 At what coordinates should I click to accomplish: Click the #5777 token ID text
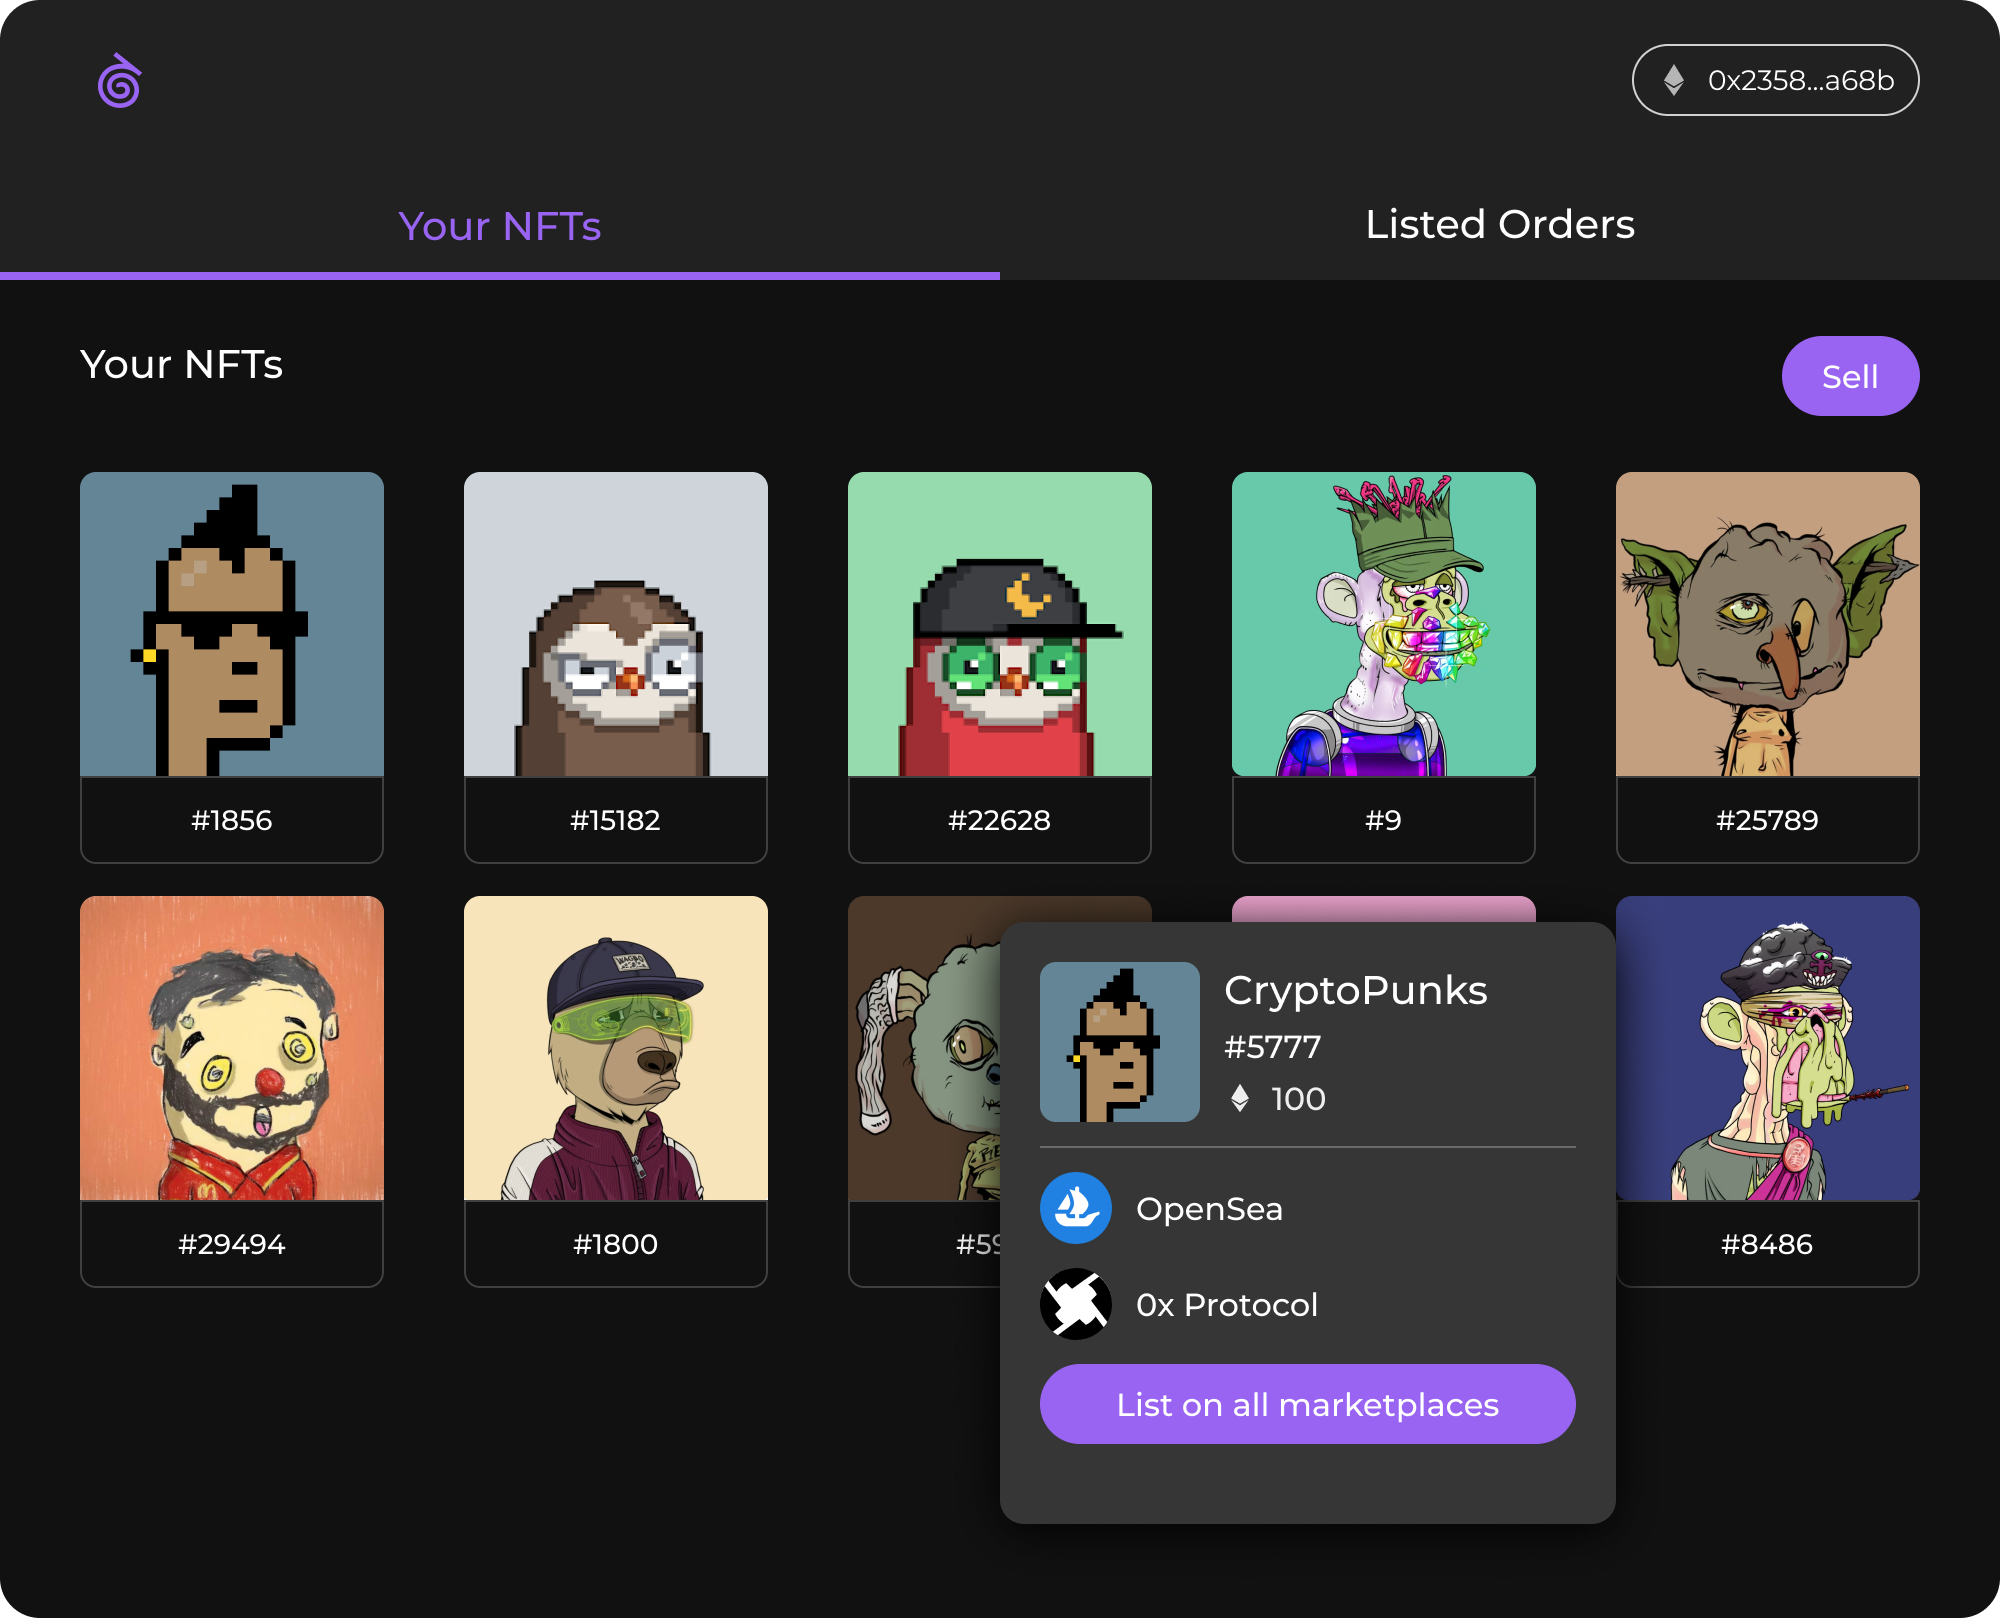[x=1273, y=1047]
